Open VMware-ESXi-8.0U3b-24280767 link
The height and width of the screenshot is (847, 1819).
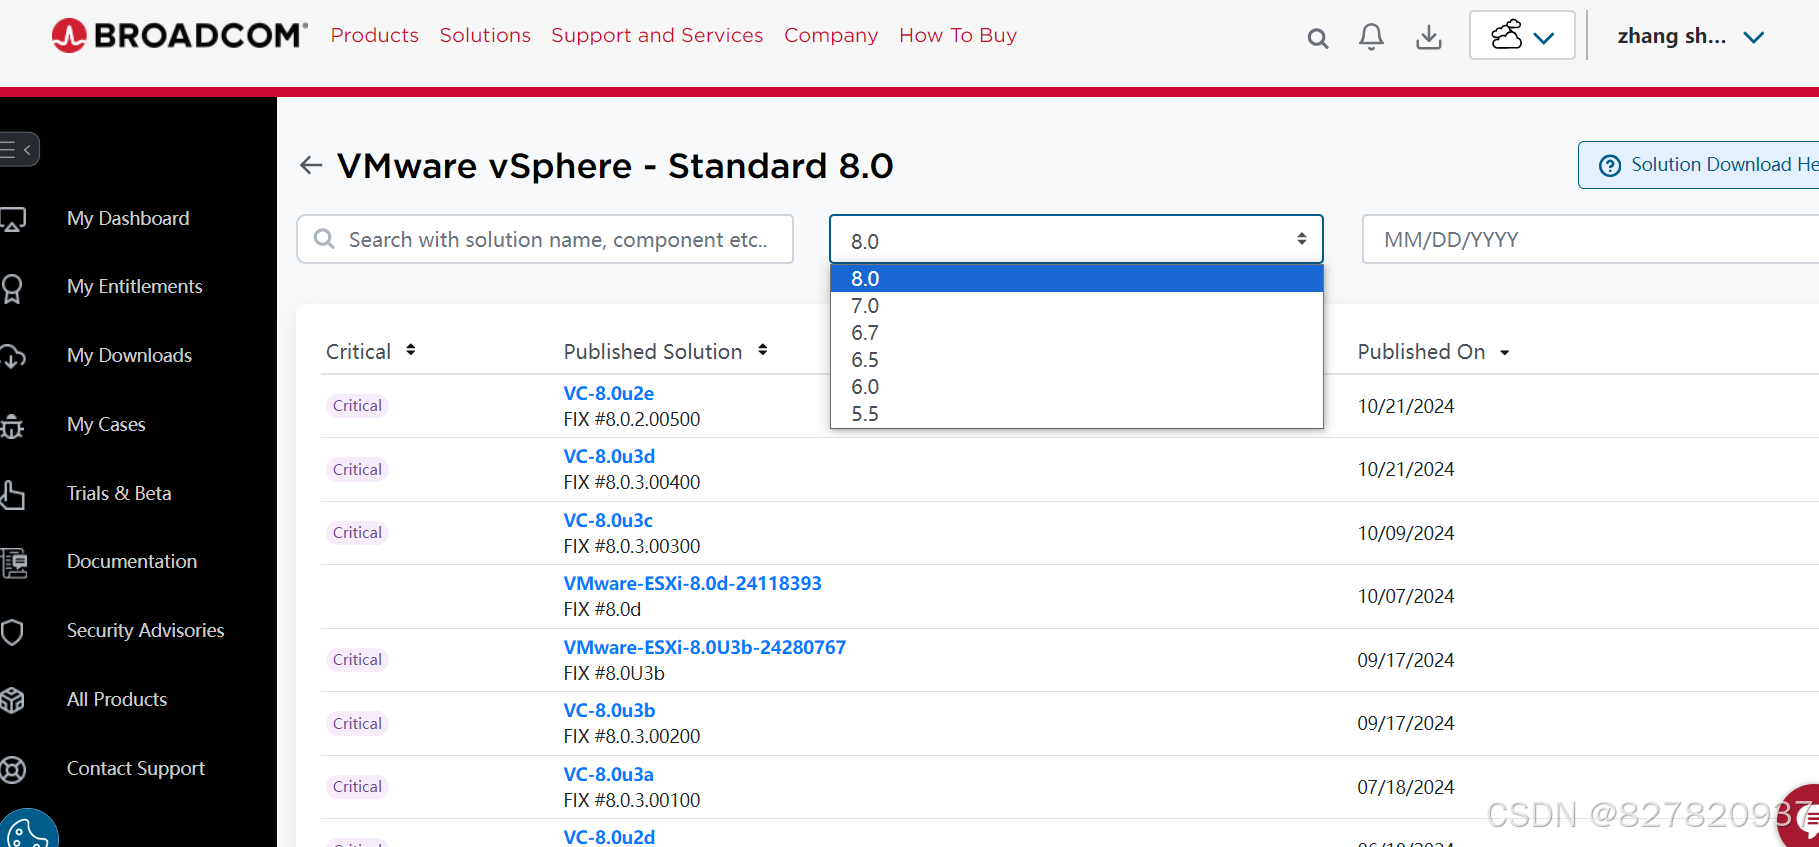705,648
